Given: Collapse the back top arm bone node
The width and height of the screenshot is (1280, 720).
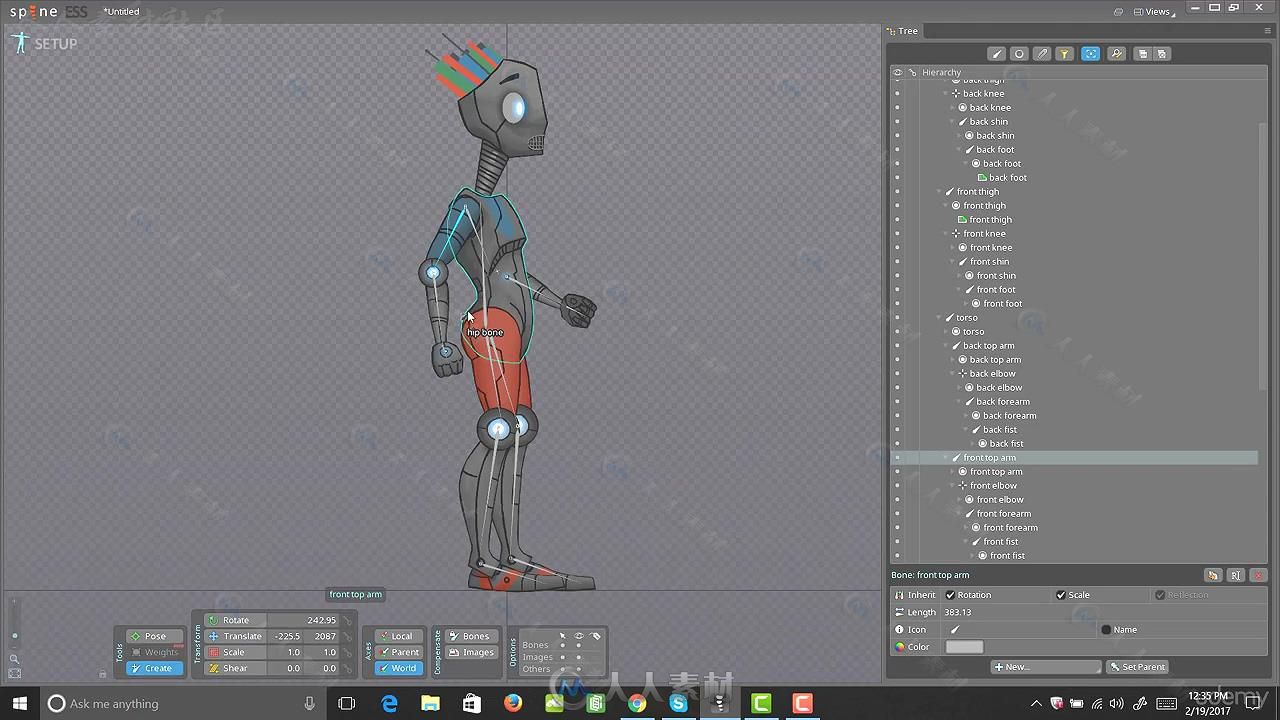Looking at the screenshot, I should click(947, 346).
